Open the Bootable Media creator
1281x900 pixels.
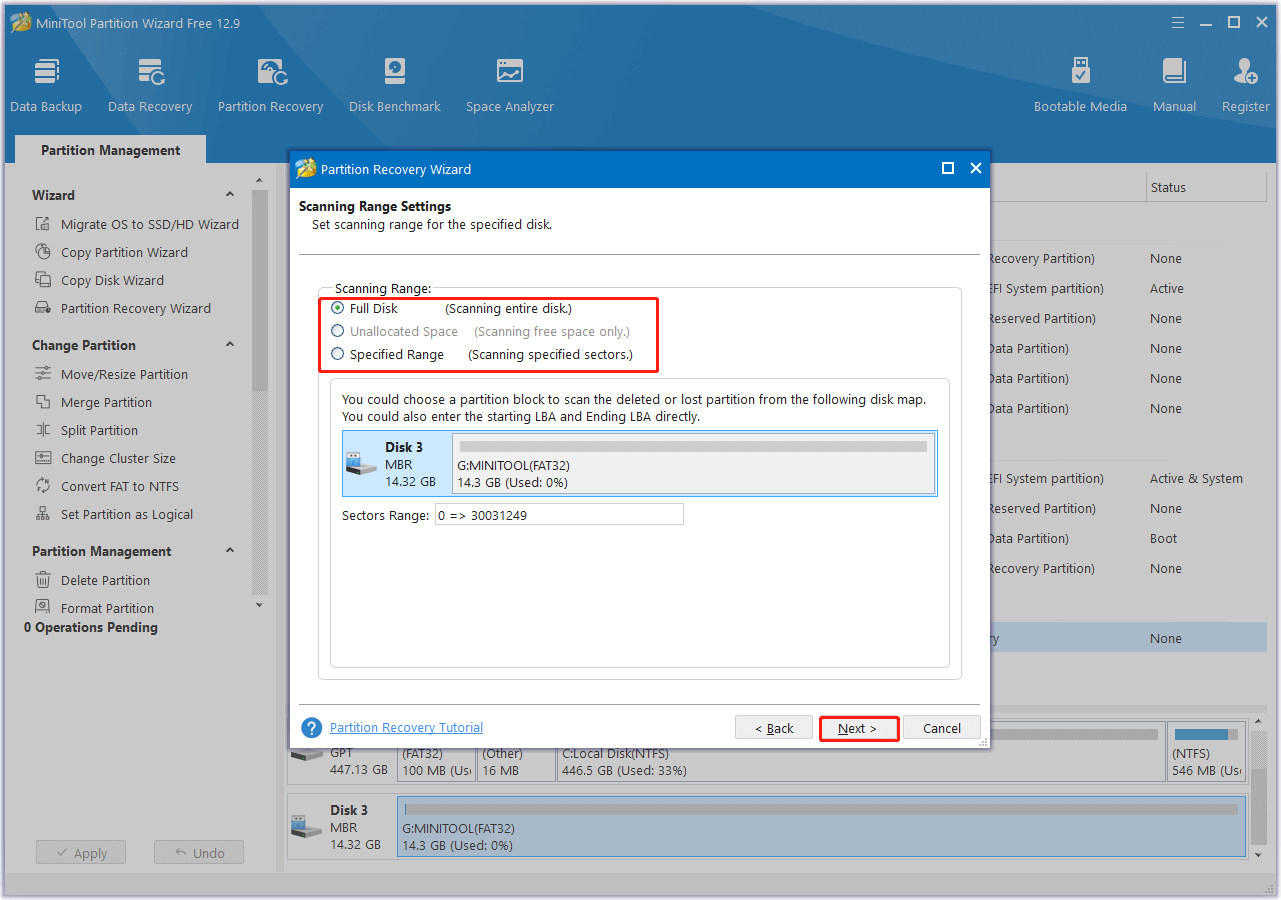tap(1080, 82)
